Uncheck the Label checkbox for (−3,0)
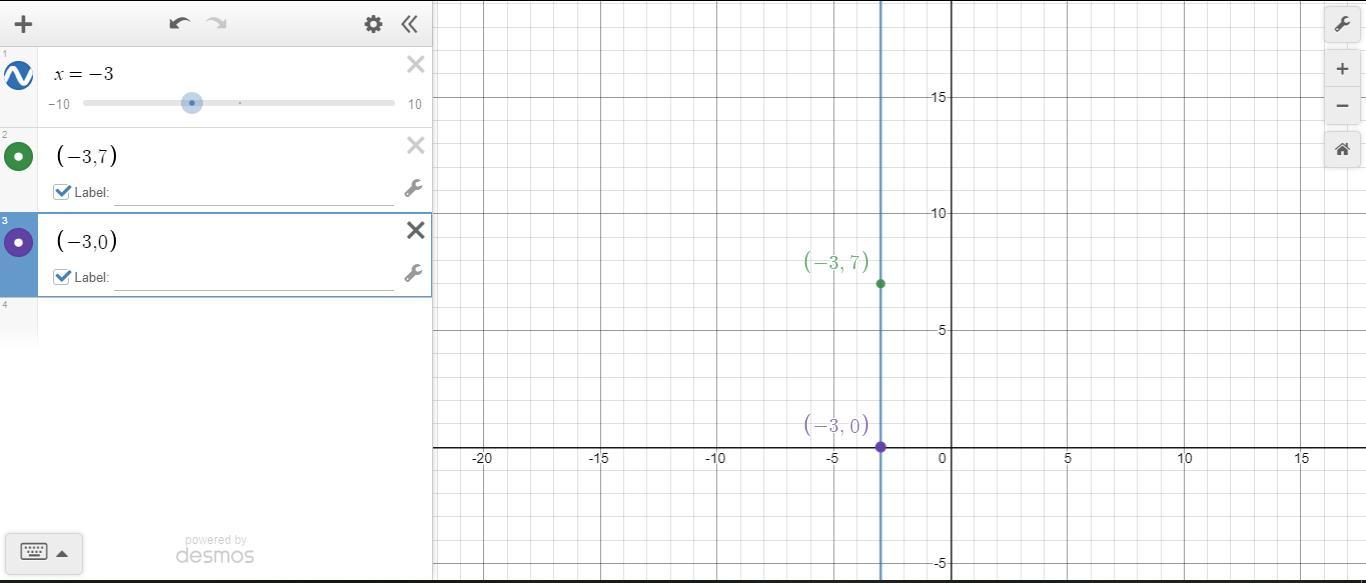Image resolution: width=1366 pixels, height=583 pixels. (x=62, y=276)
